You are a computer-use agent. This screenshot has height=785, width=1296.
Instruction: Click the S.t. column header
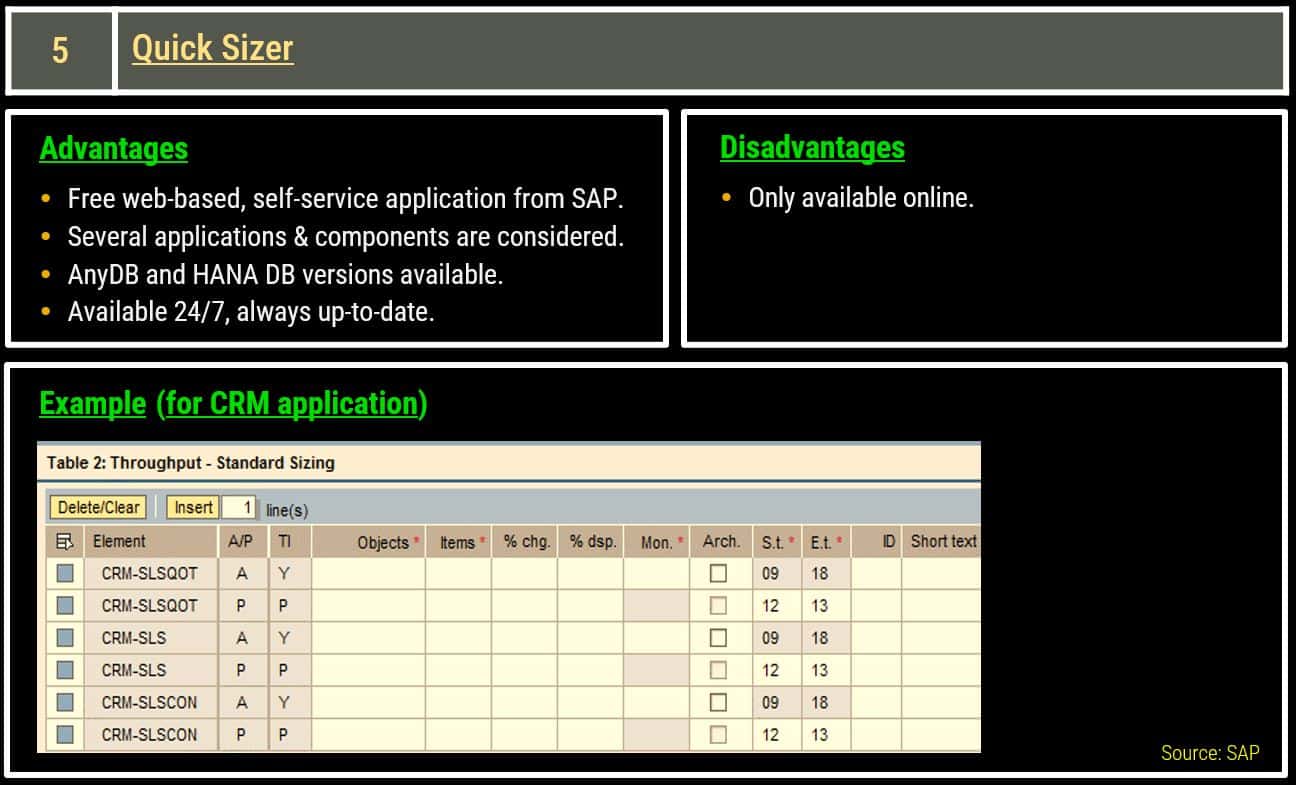[x=777, y=542]
